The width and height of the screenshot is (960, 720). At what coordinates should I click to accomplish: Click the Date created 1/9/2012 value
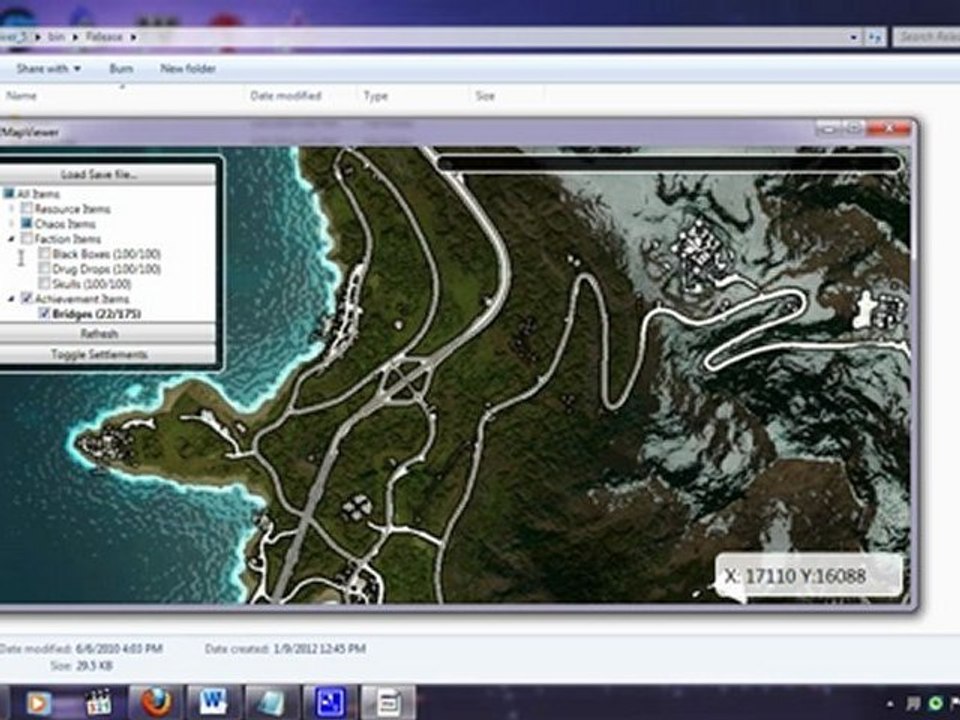[x=320, y=648]
